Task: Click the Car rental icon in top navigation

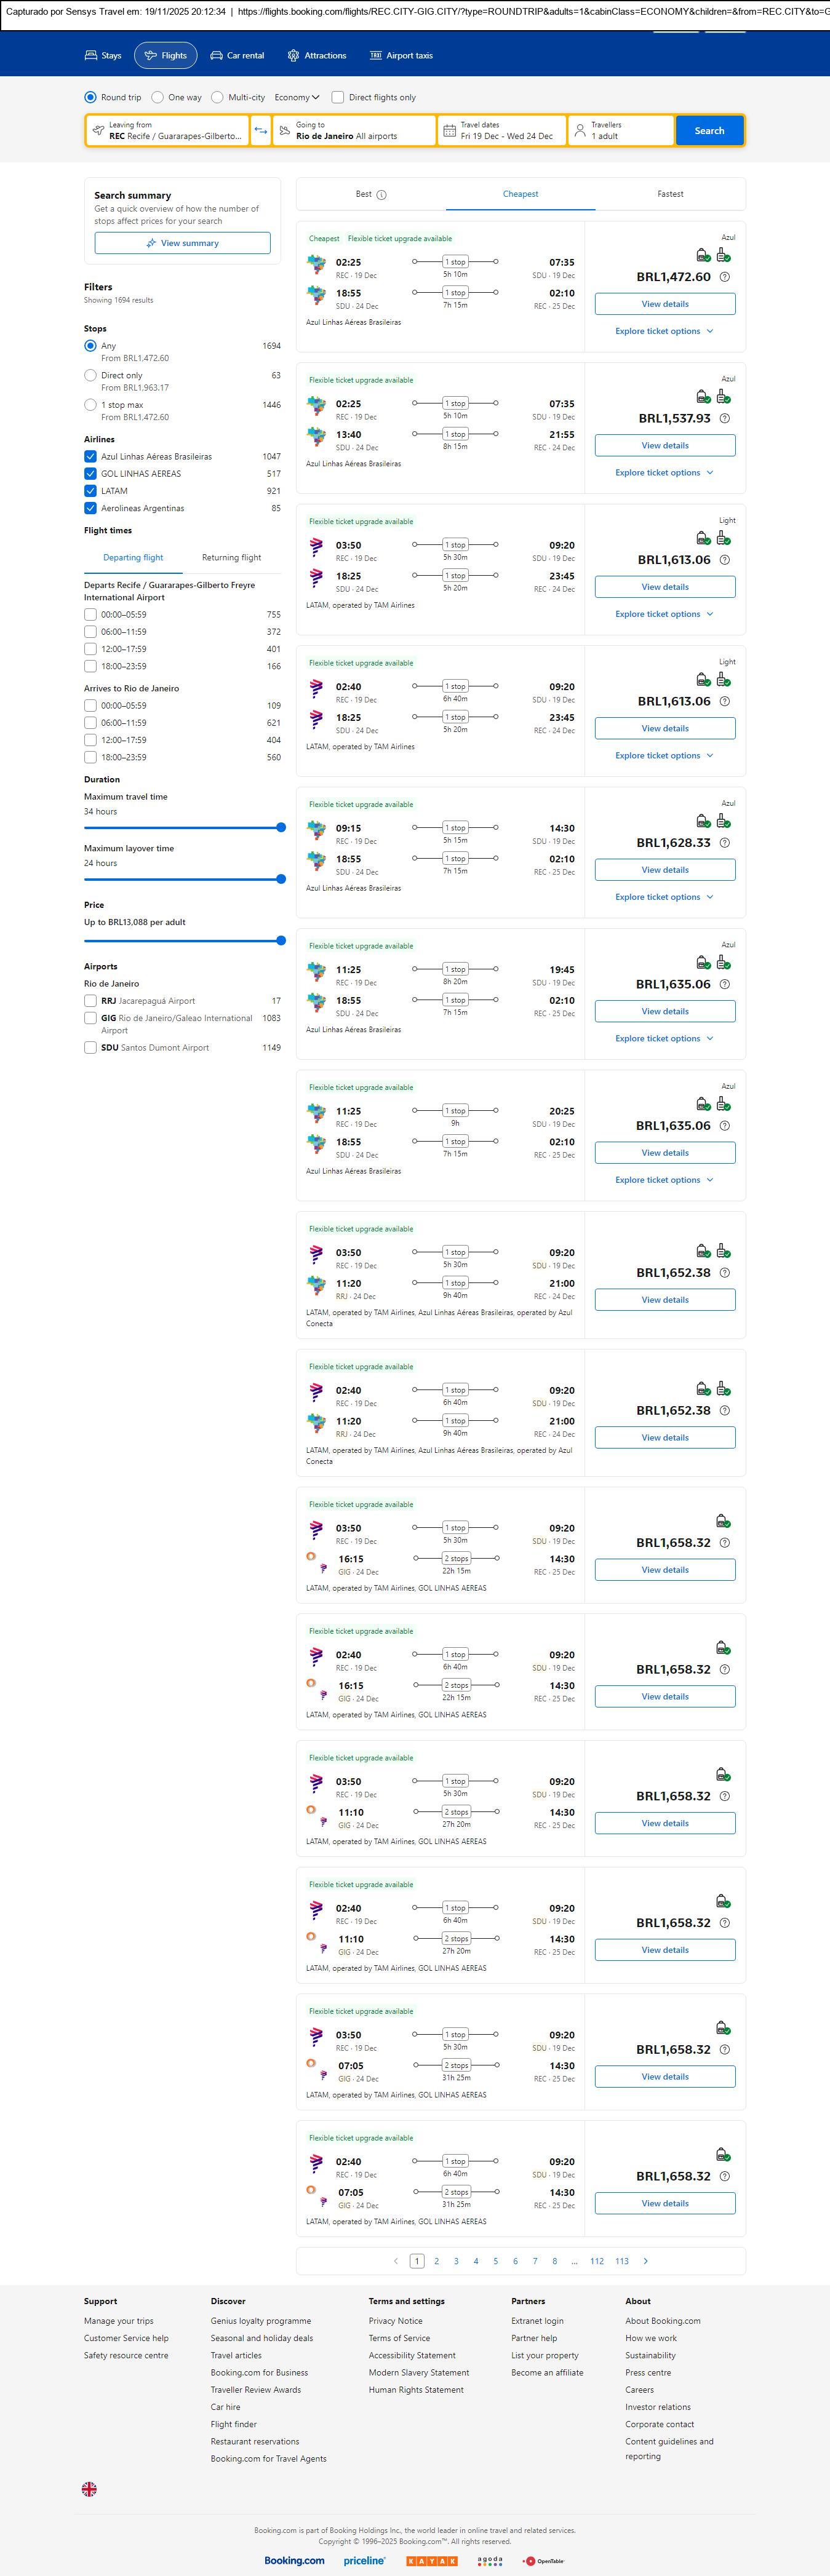Action: coord(216,56)
